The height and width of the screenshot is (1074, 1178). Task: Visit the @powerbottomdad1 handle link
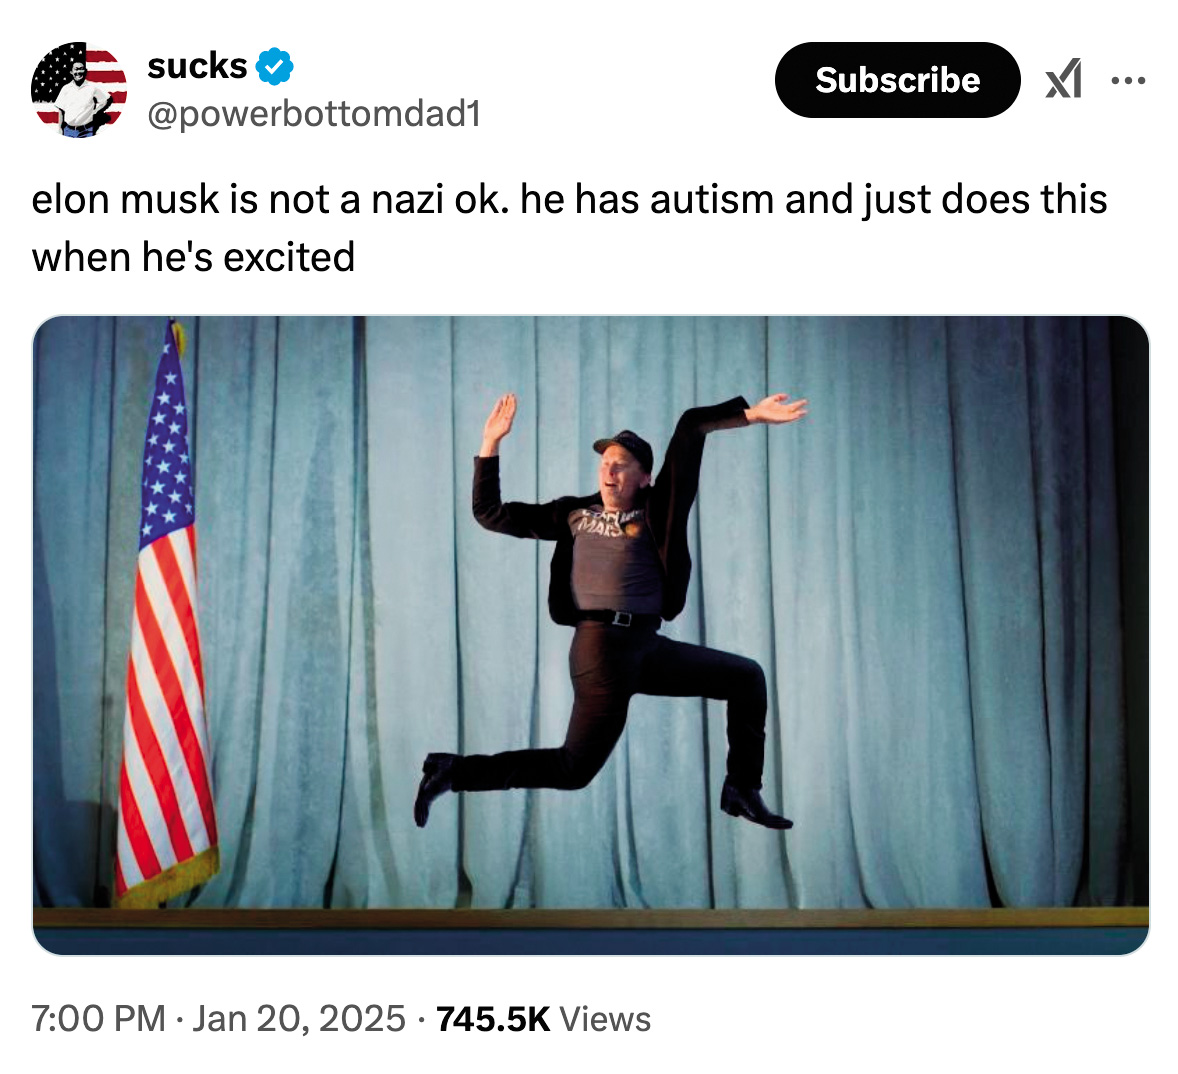click(314, 114)
